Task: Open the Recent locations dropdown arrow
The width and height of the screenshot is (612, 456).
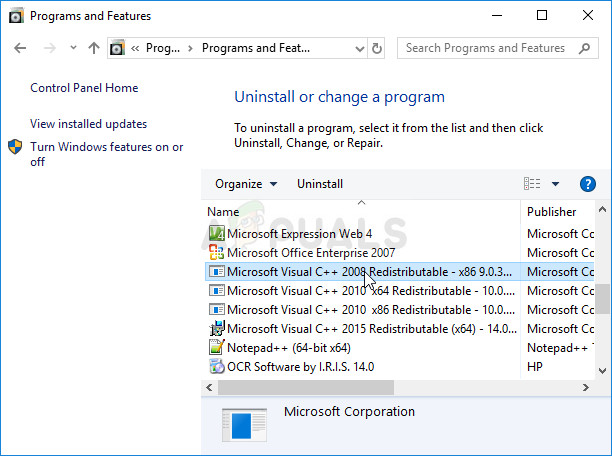Action: click(x=73, y=48)
